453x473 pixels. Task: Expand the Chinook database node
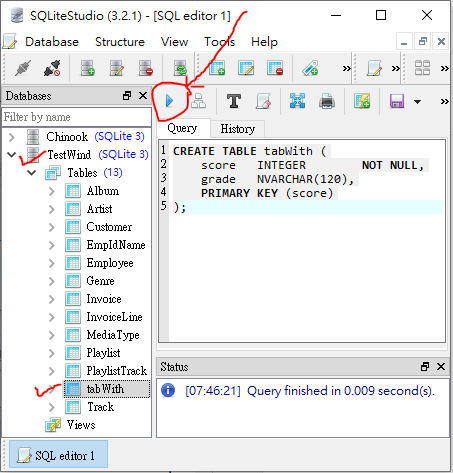coord(12,137)
